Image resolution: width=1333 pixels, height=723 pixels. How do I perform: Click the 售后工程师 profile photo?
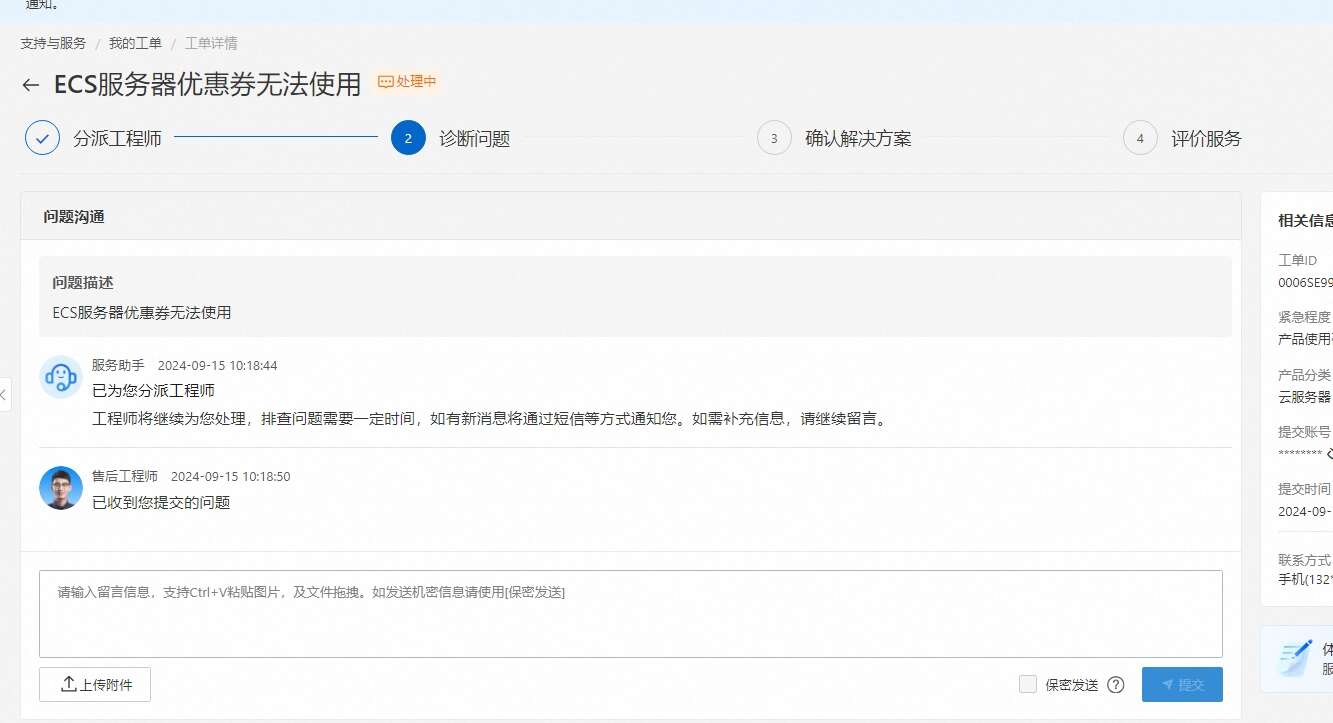60,488
